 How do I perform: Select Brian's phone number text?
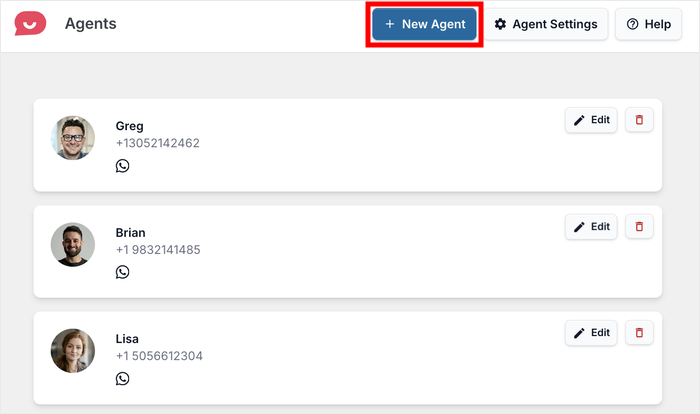pos(157,250)
